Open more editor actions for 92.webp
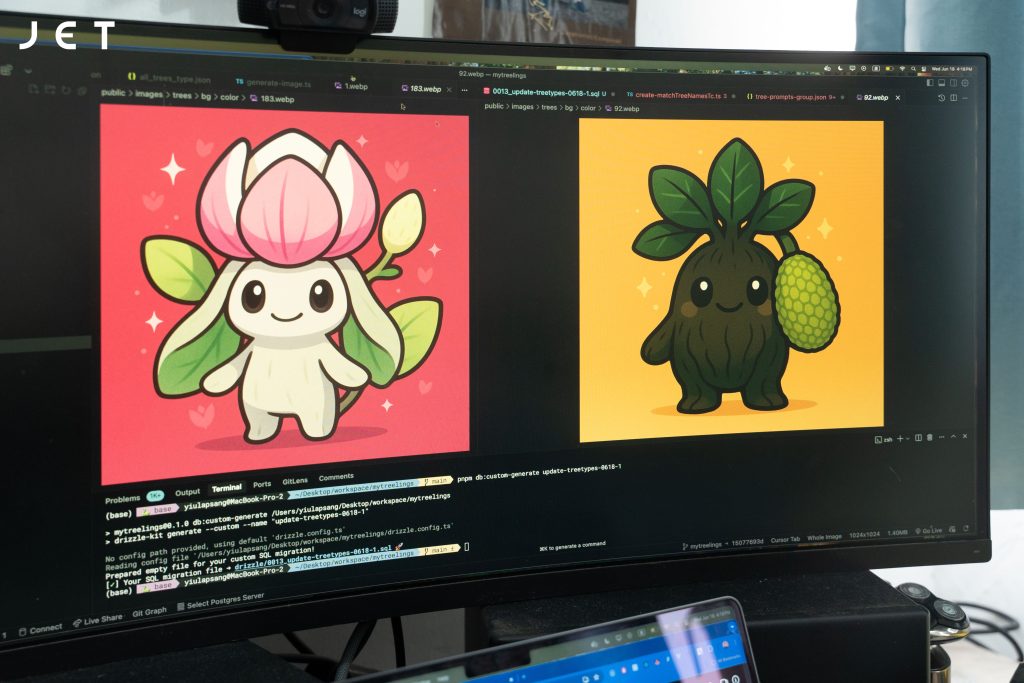Screen dimensions: 1024x683 coord(965,98)
